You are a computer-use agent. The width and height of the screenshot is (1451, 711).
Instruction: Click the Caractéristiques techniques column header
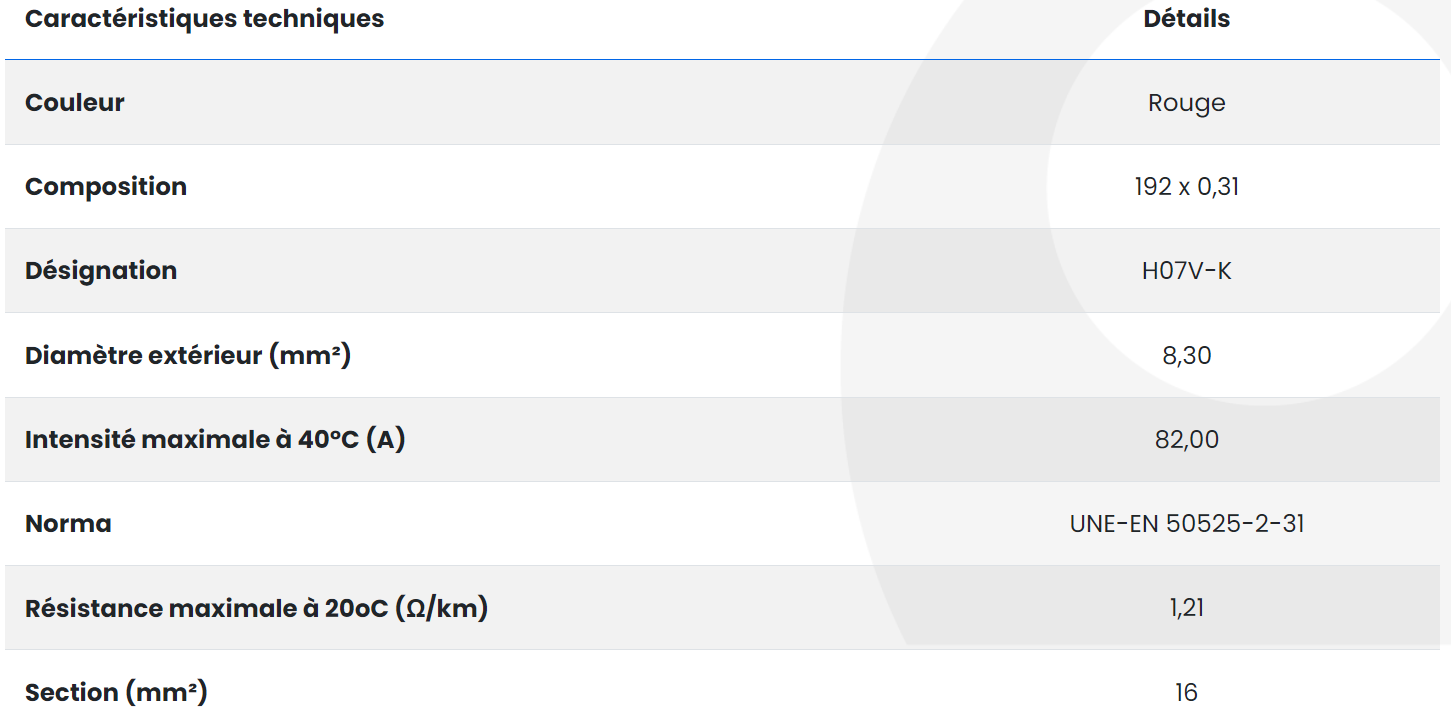point(204,19)
